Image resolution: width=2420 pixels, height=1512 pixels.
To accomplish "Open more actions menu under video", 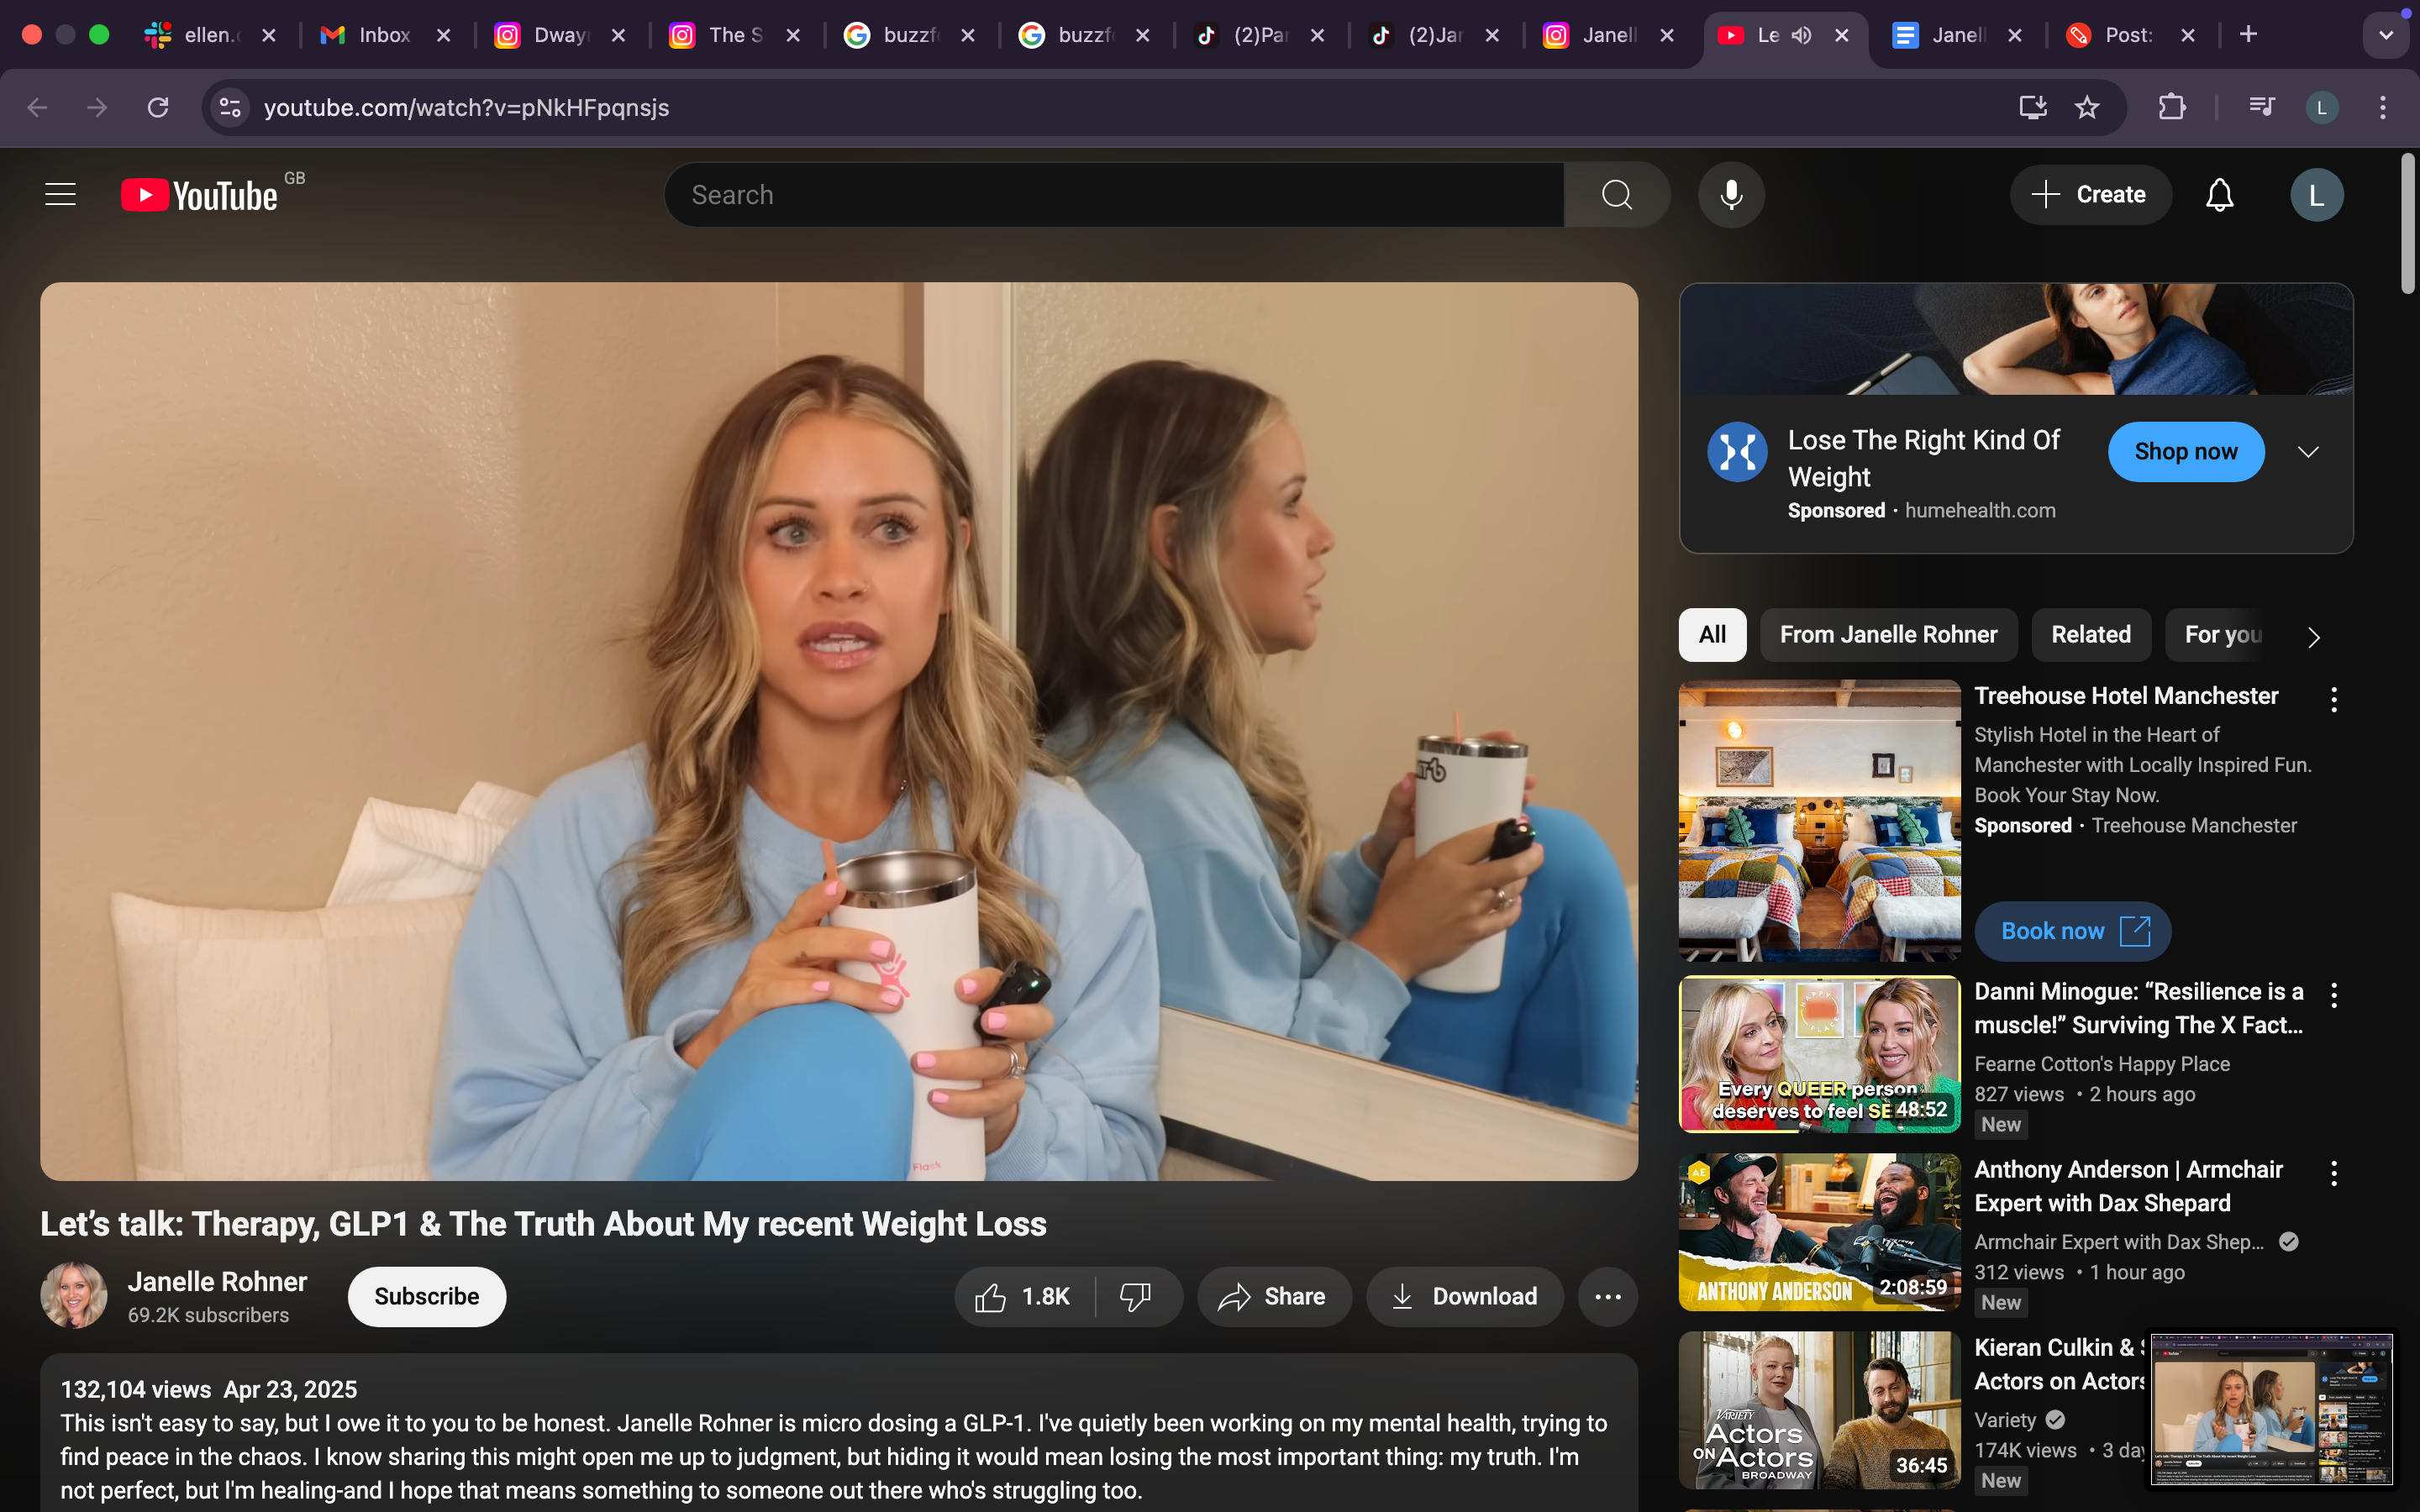I will (1607, 1296).
